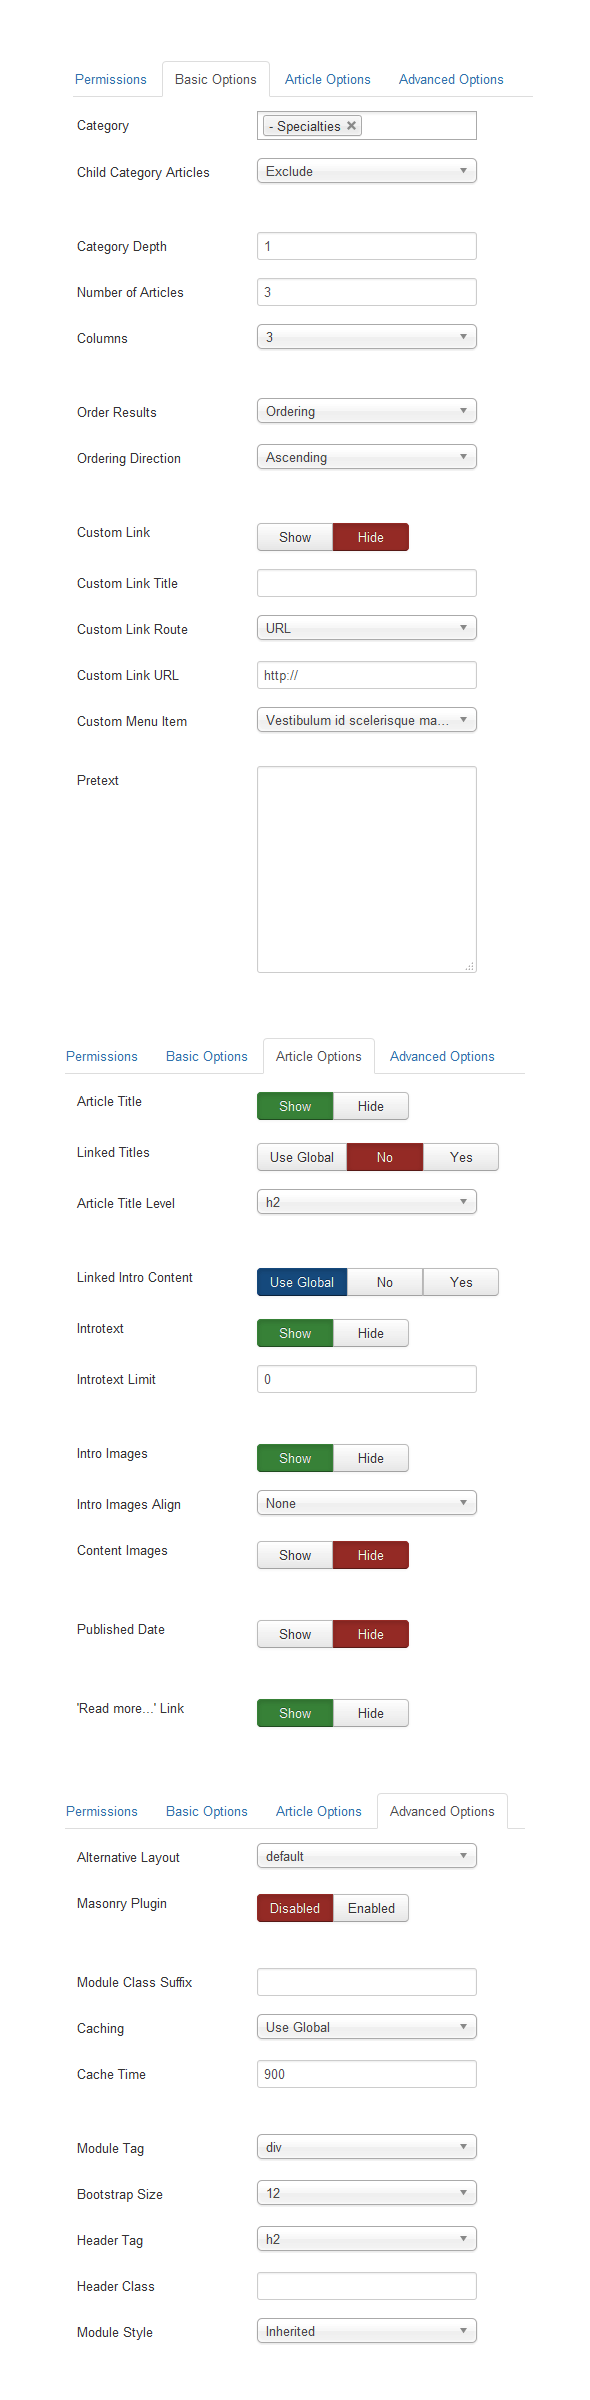Focus the Number of Articles field
The height and width of the screenshot is (2400, 590).
(x=367, y=292)
